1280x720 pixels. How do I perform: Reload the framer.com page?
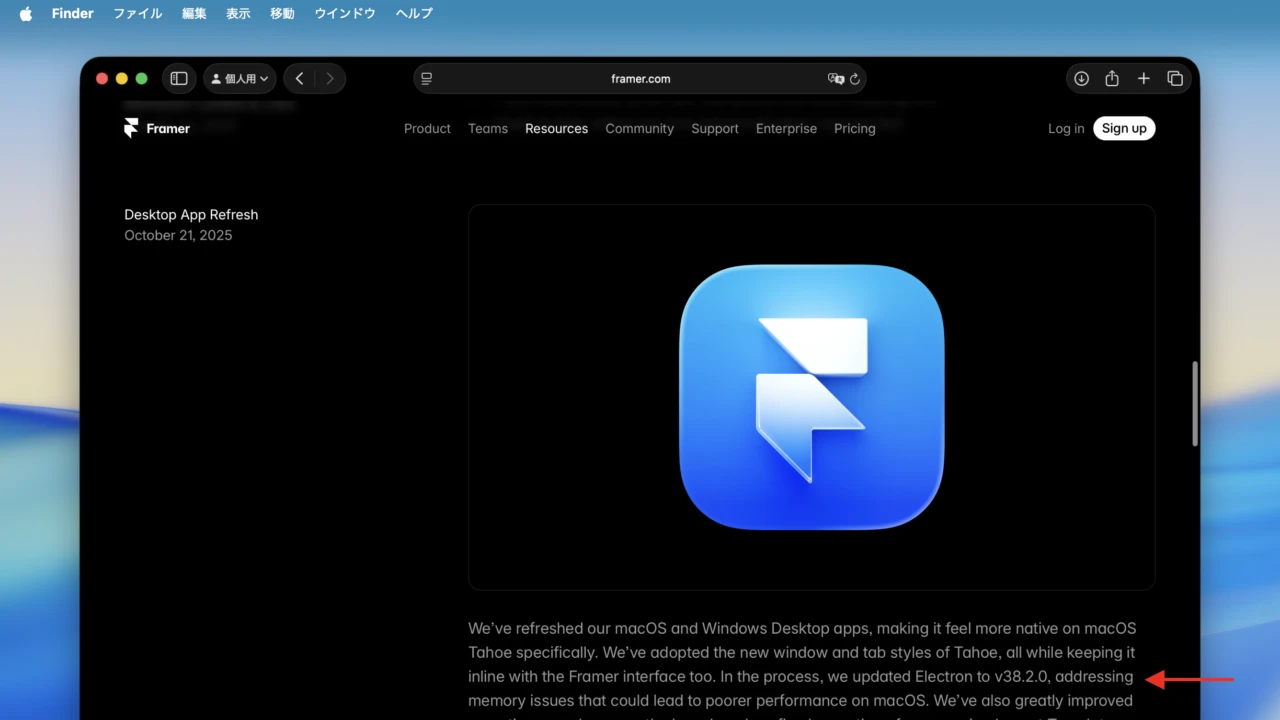[855, 78]
